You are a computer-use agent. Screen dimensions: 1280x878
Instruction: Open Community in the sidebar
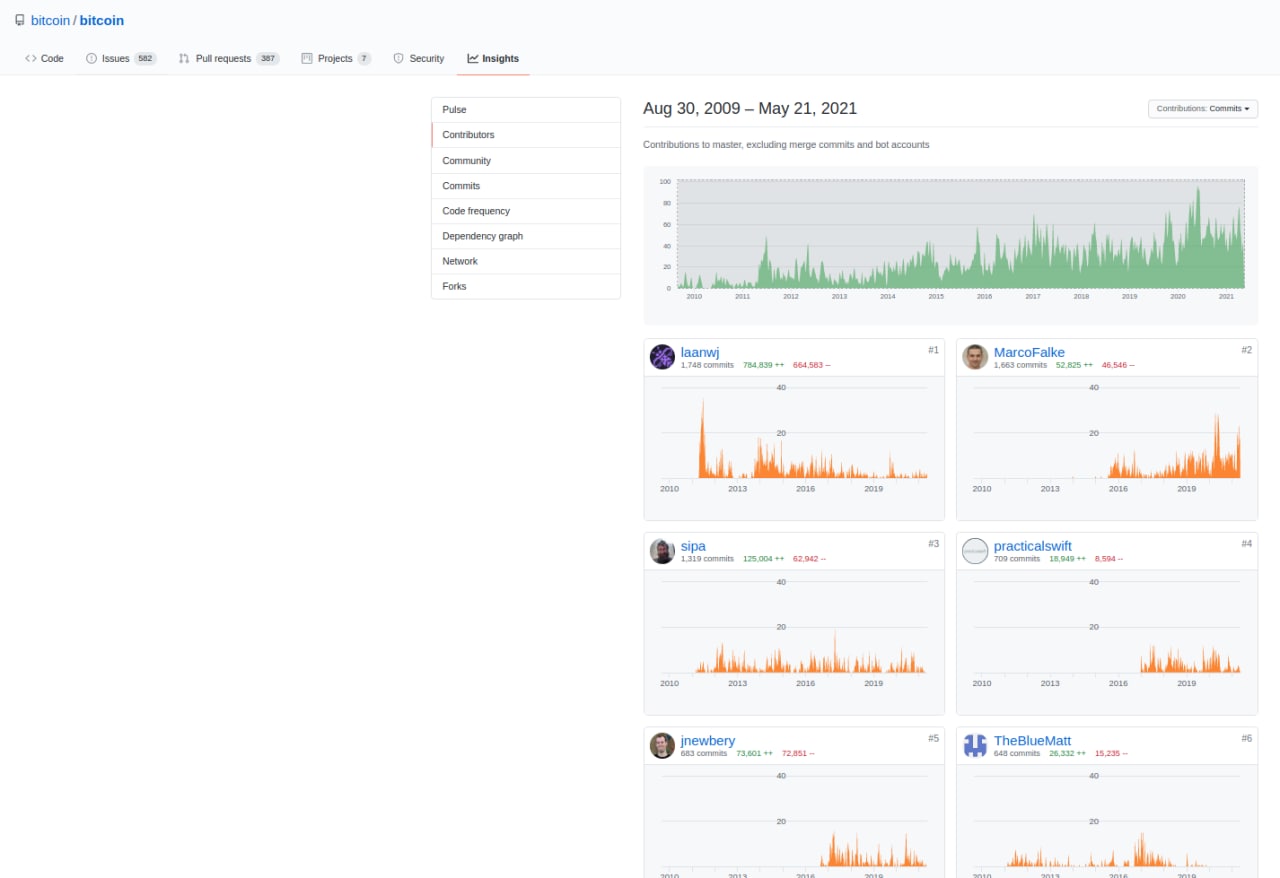[526, 161]
